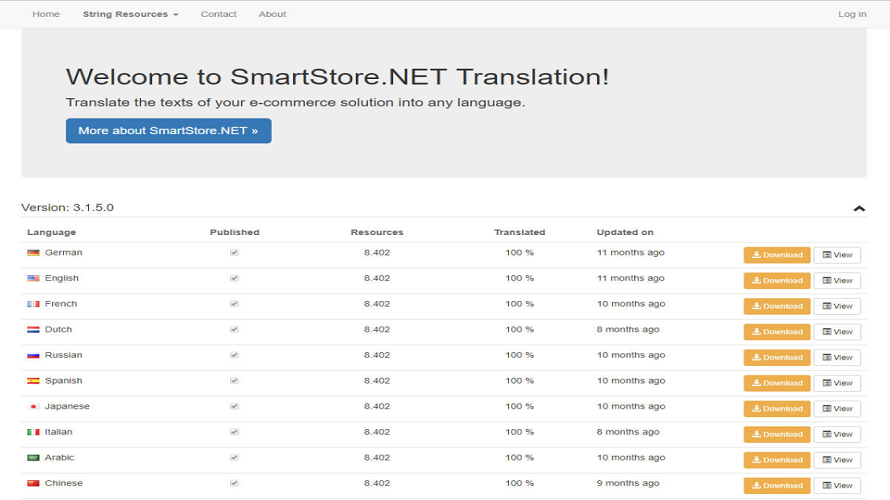This screenshot has height=500, width=890.
Task: Click Chinese row '9 months ago' text
Action: (x=628, y=483)
